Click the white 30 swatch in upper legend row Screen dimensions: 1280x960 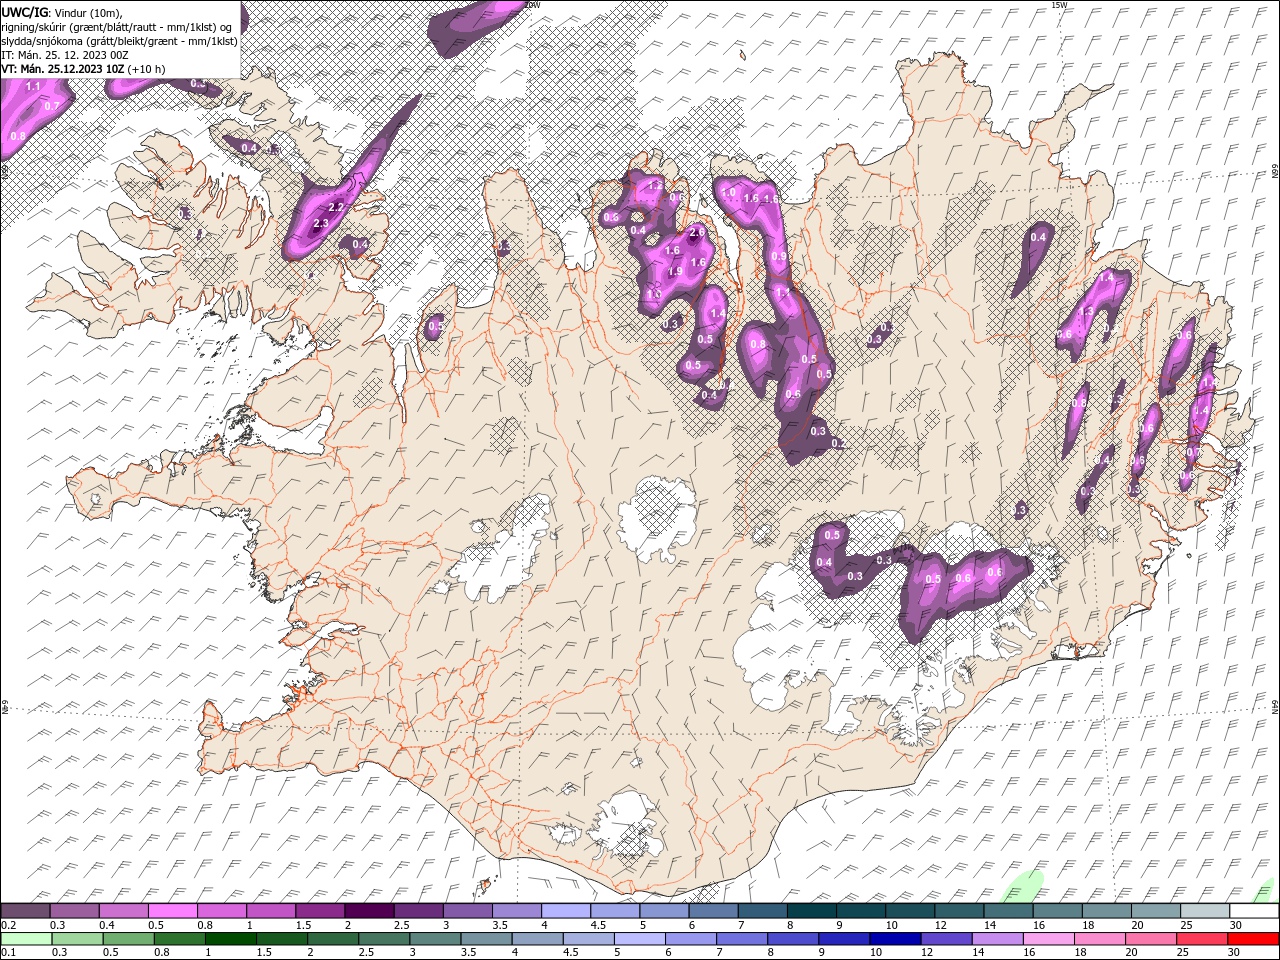click(1253, 911)
